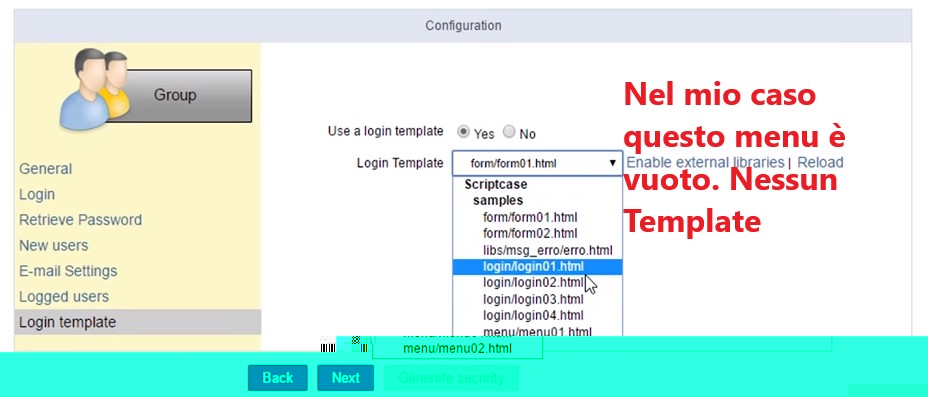Select No for login template
Viewport: 928px width, 397px height.
point(509,132)
